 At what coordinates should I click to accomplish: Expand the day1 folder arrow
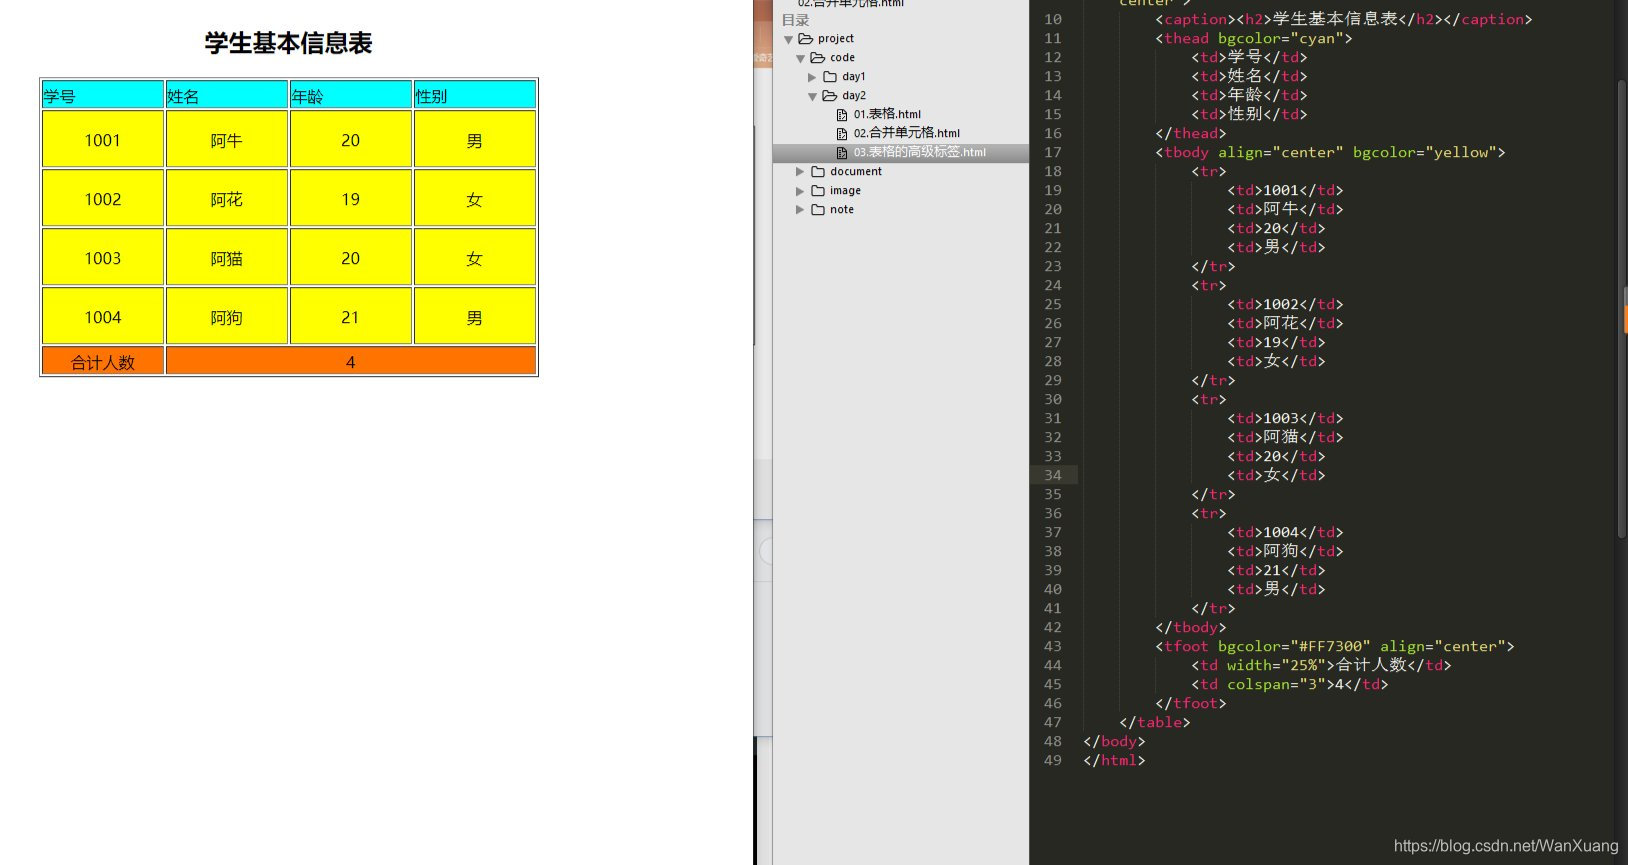(812, 77)
